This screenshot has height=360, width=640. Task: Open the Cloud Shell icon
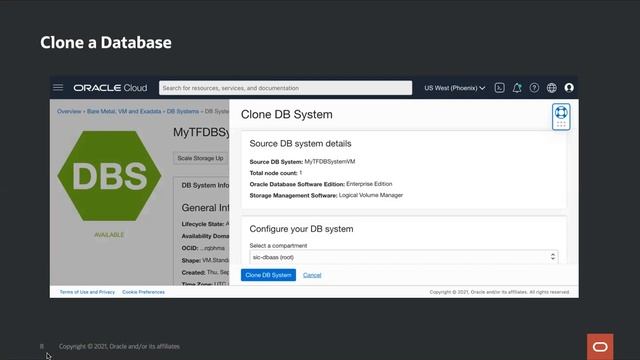coord(499,88)
